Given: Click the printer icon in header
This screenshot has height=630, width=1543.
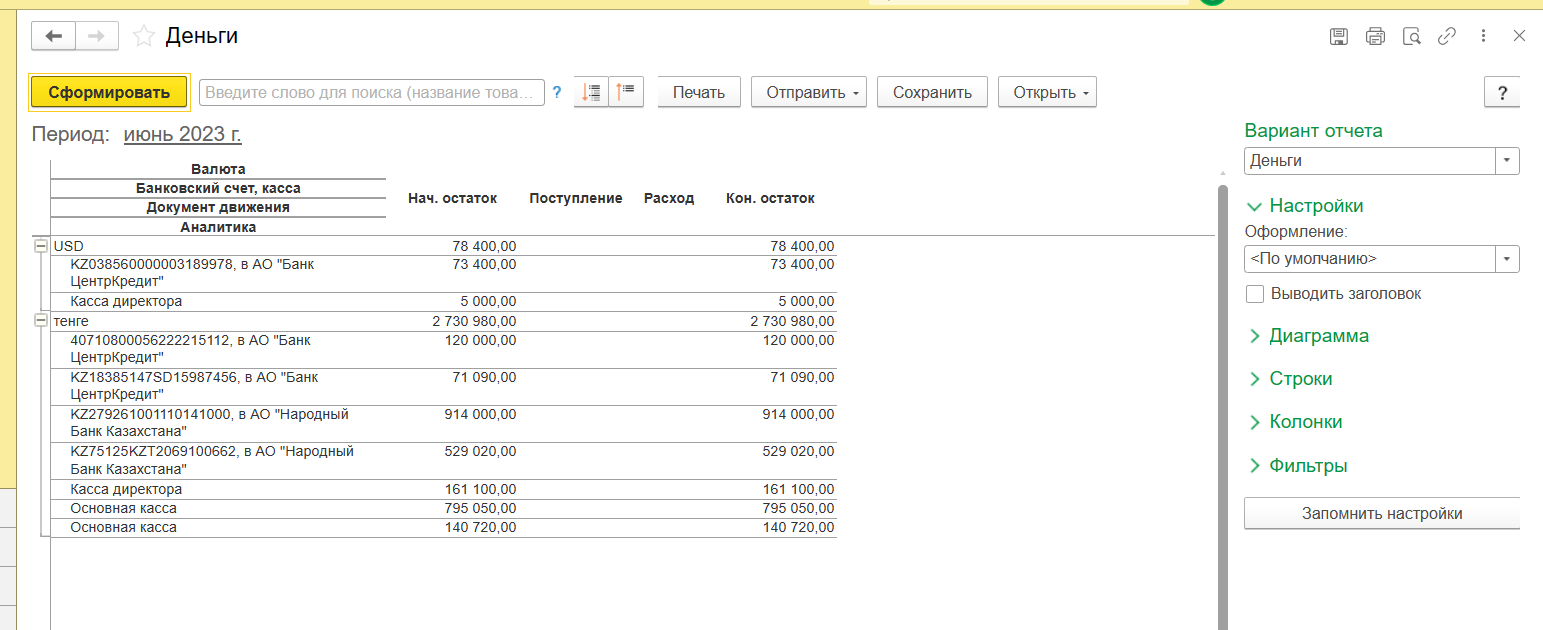Looking at the screenshot, I should (1375, 37).
